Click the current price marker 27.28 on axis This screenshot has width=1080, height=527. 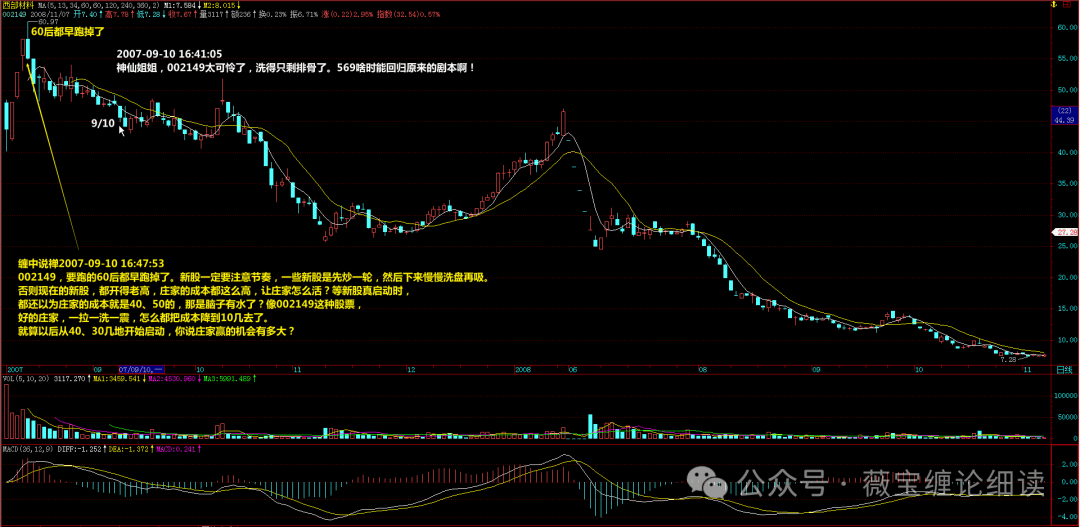pyautogui.click(x=1065, y=232)
